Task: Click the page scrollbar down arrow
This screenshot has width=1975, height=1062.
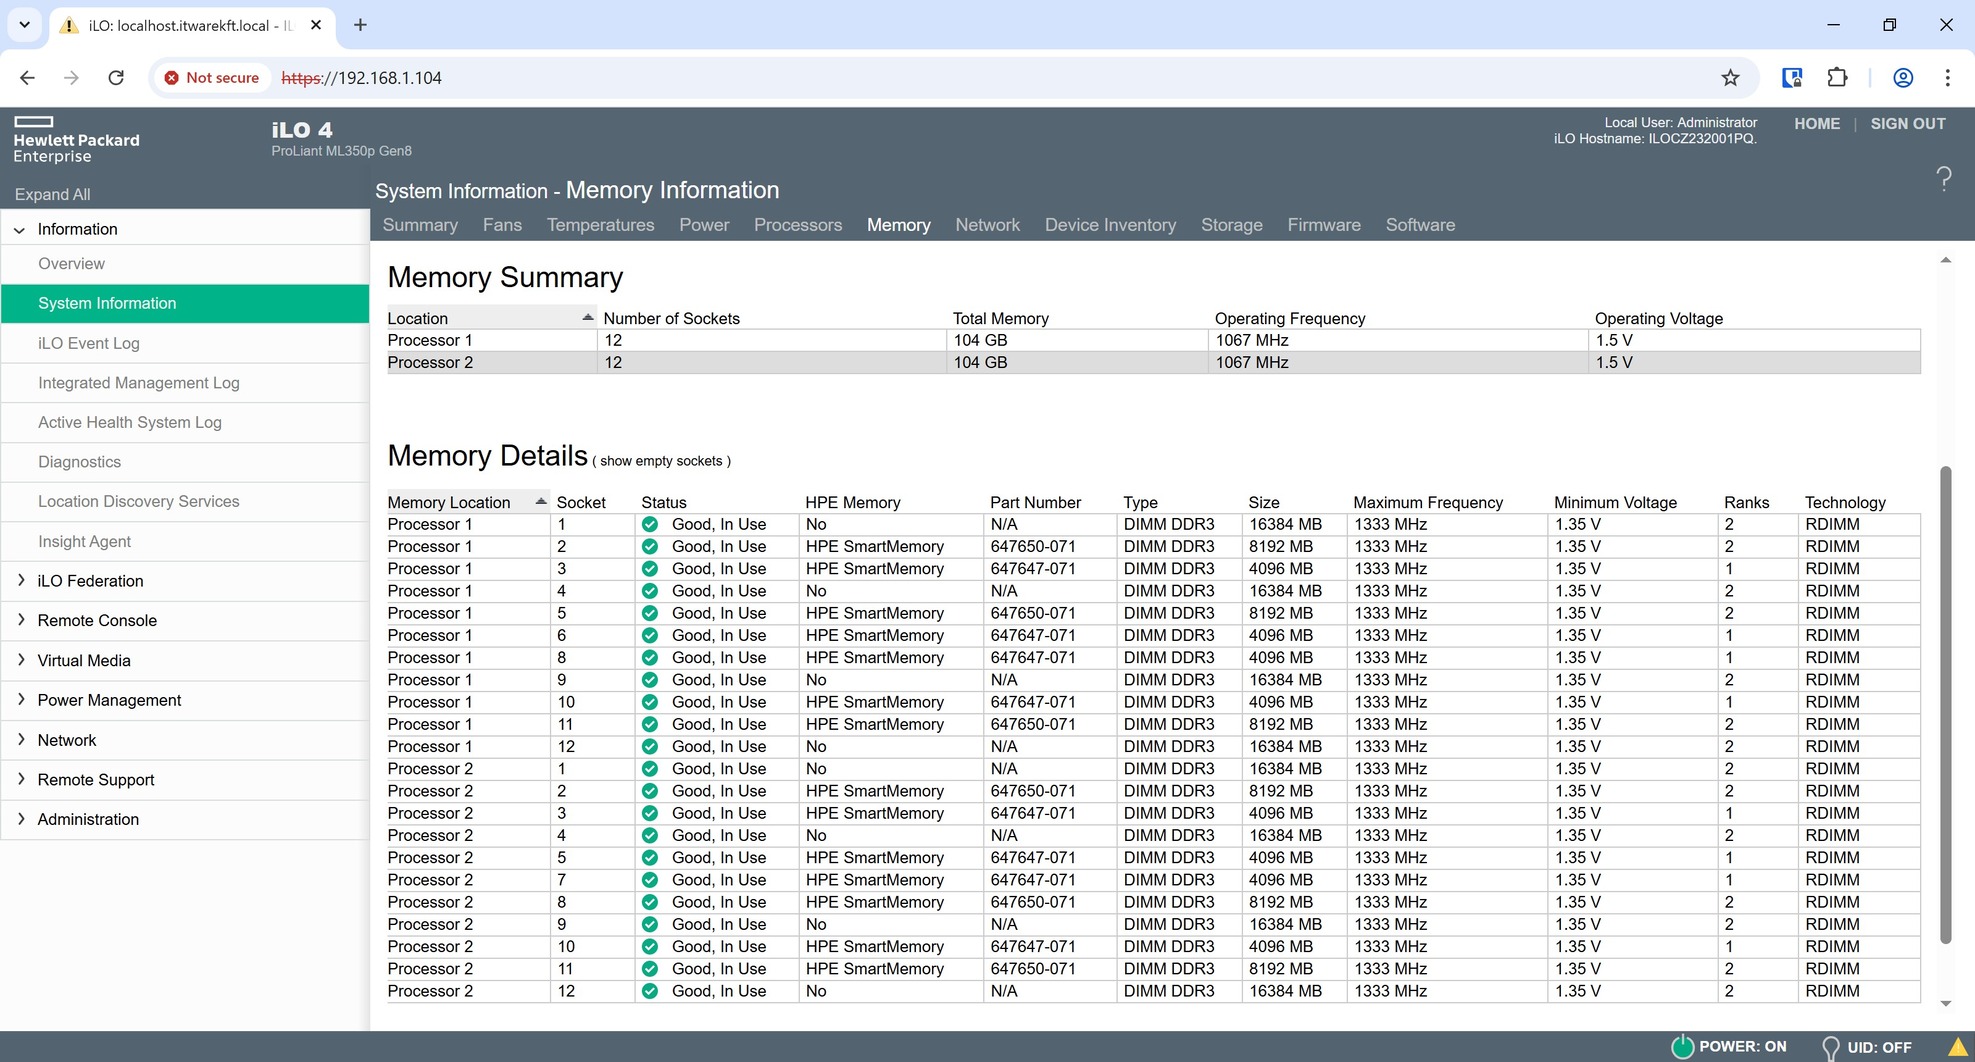Action: click(1945, 1004)
